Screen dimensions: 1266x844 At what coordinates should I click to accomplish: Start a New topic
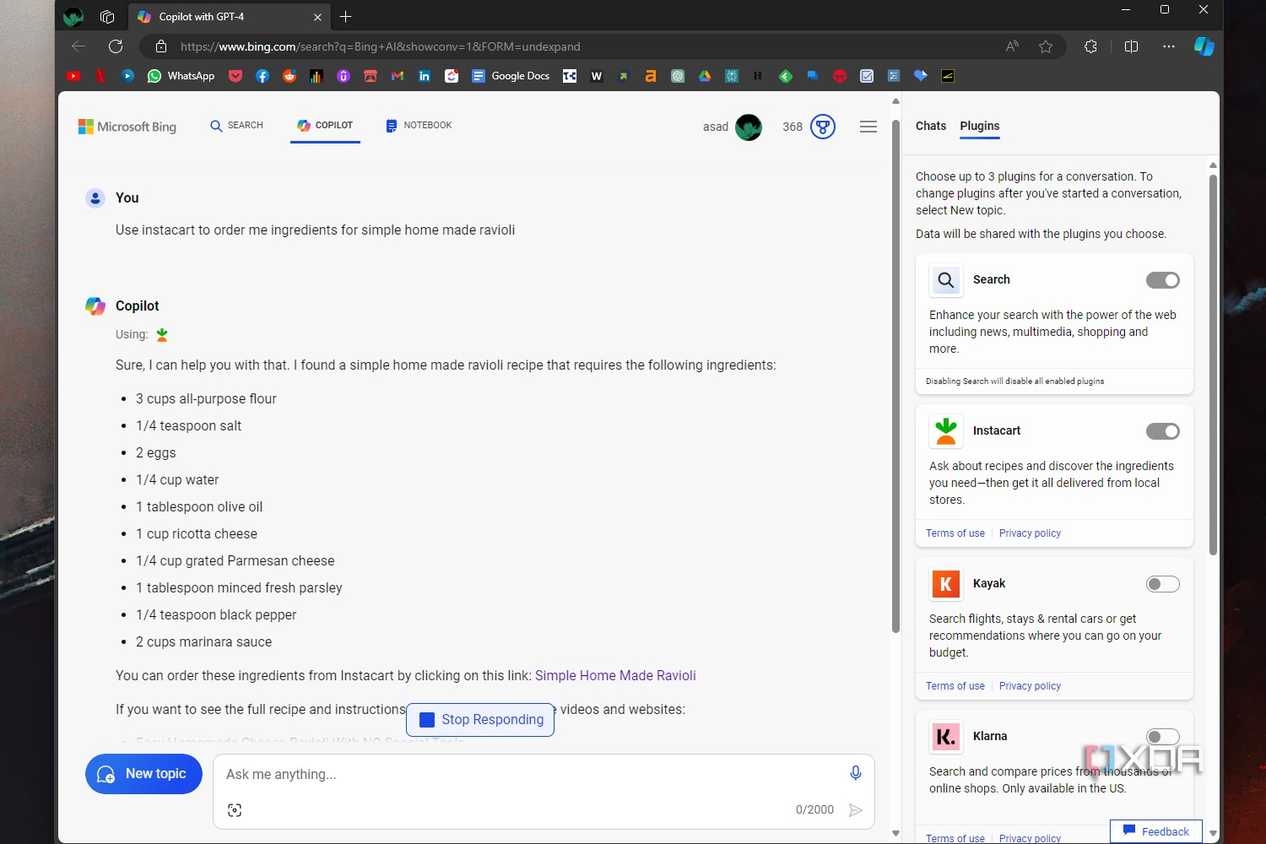[143, 774]
